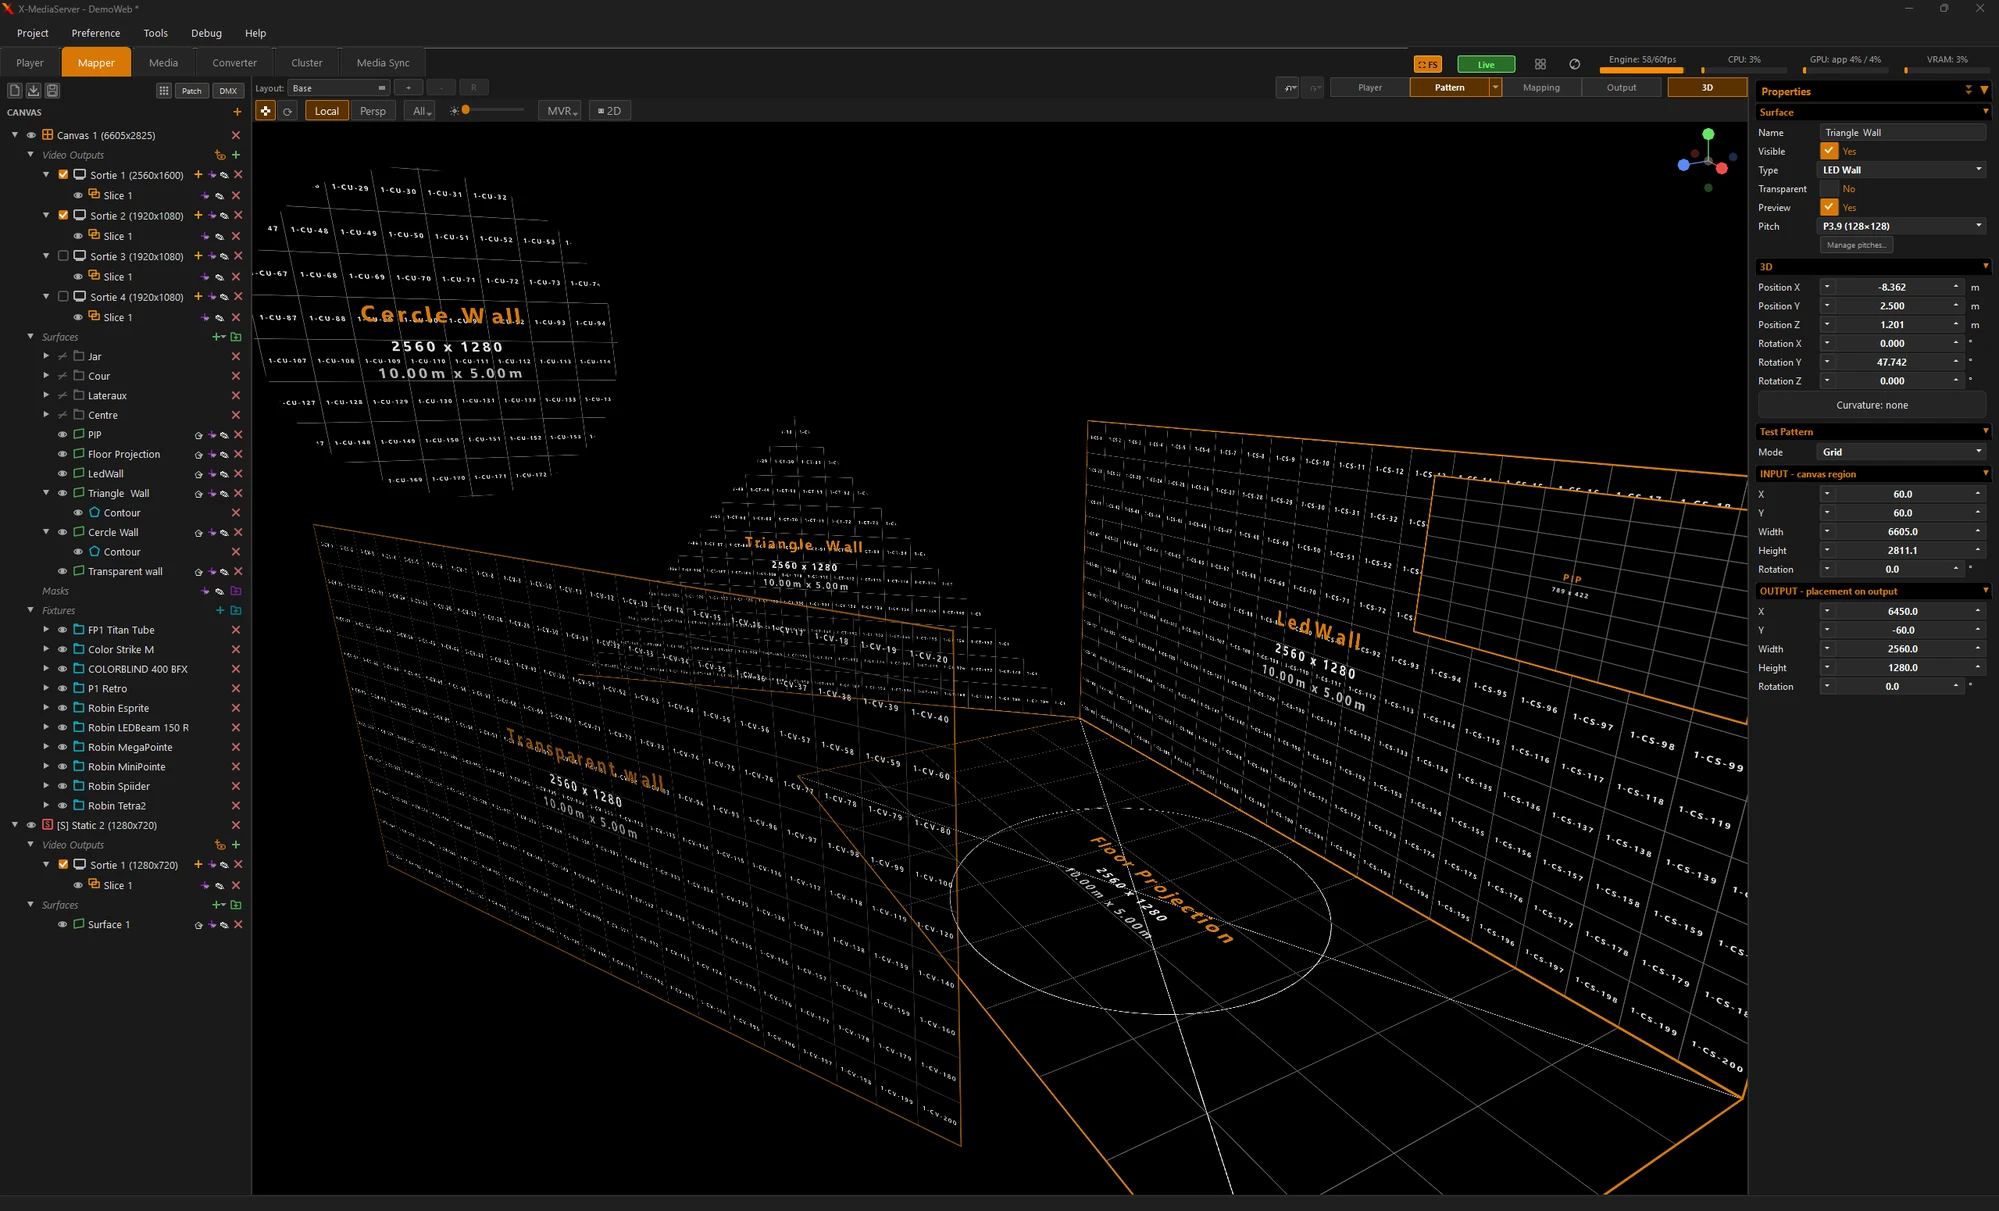Add slice to Sortie 1 output
Screen dimensions: 1999x1211
198,175
